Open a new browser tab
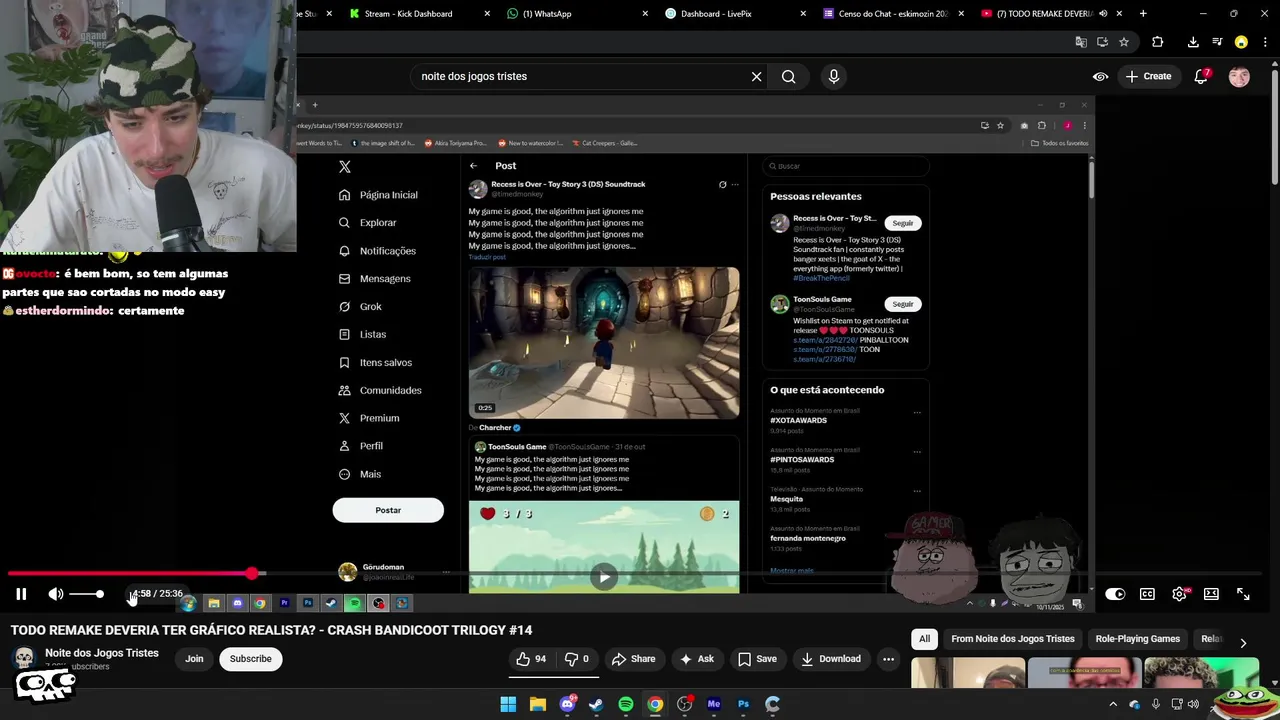Viewport: 1280px width, 720px height. [1143, 14]
